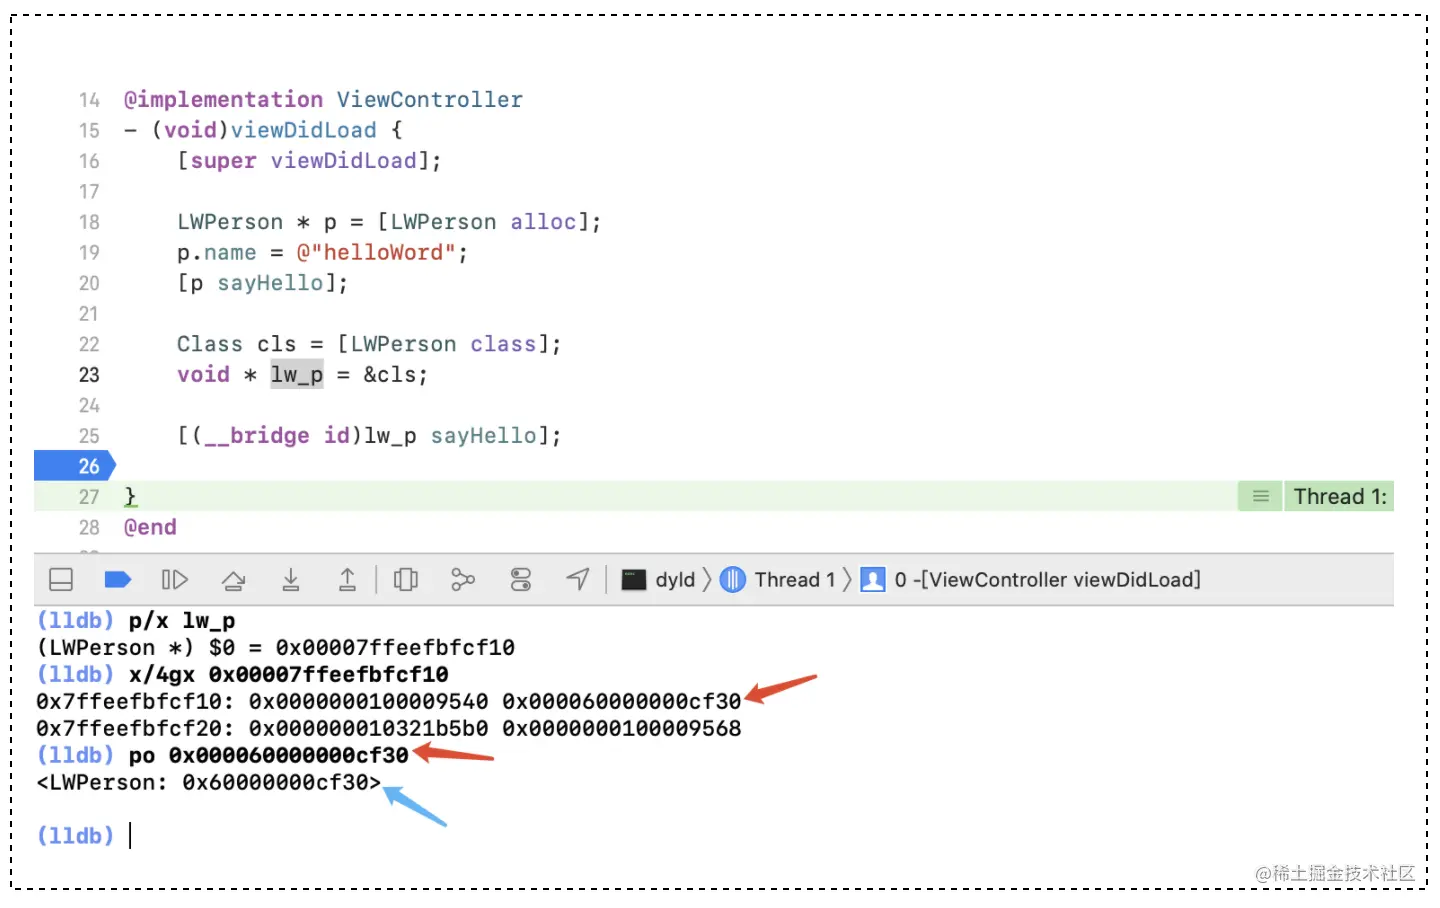Click line number 23 in gutter

pos(89,375)
